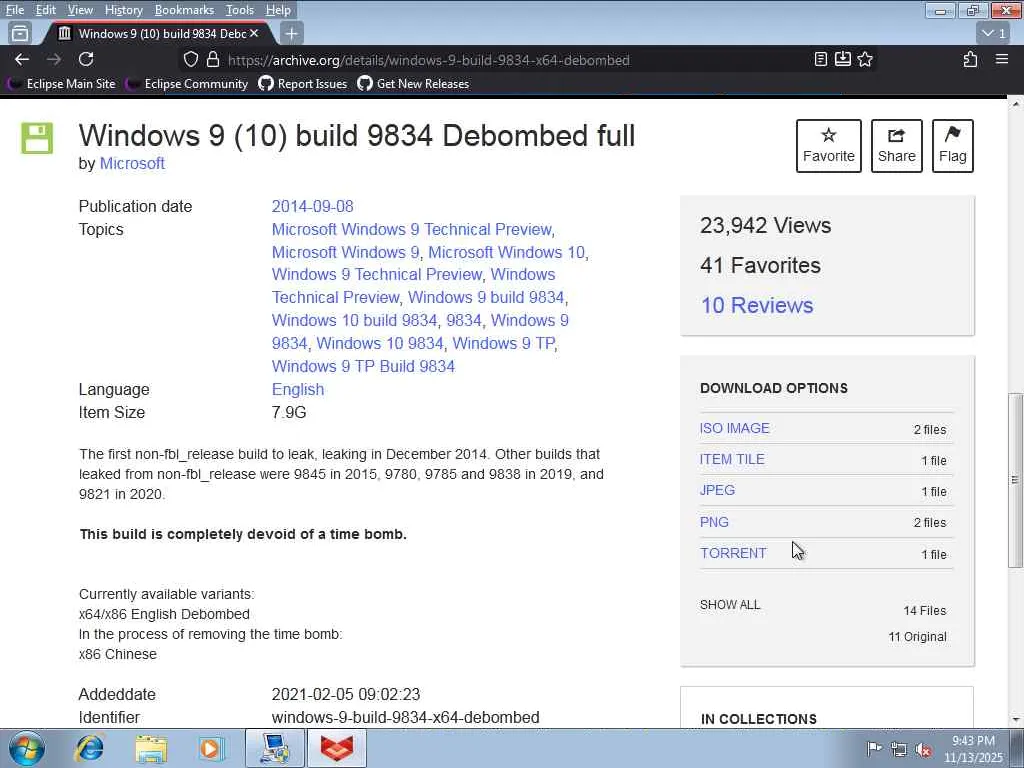Open Get New Releases bookmark
This screenshot has height=768, width=1024.
click(x=413, y=84)
